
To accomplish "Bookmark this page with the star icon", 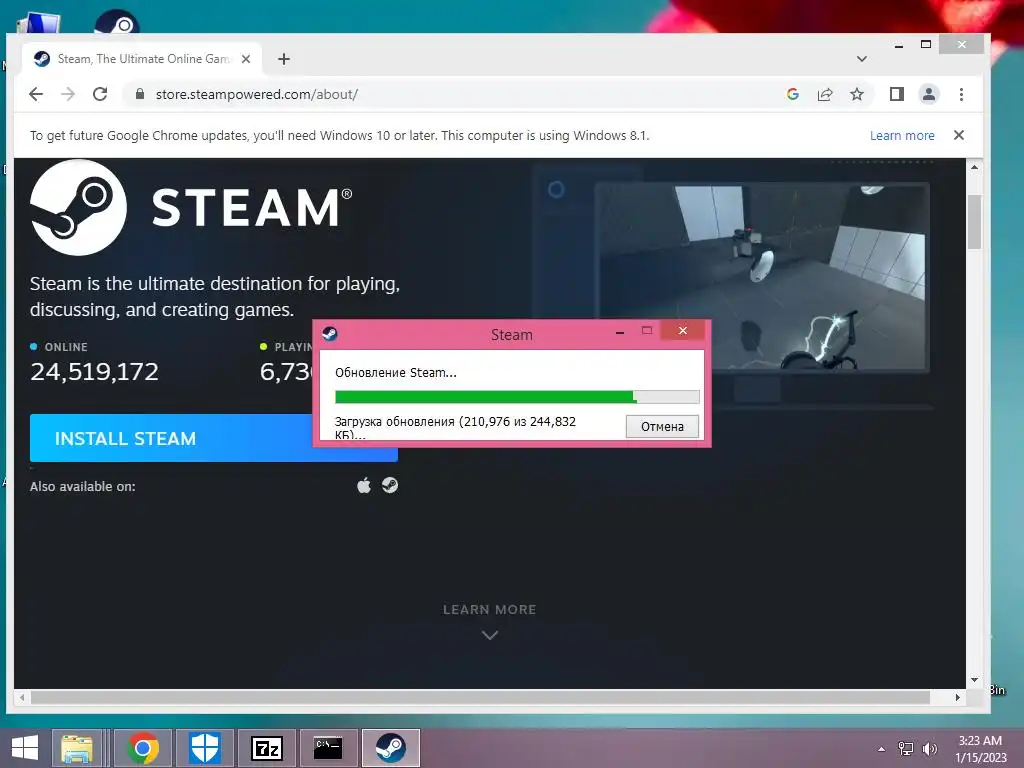I will point(857,94).
